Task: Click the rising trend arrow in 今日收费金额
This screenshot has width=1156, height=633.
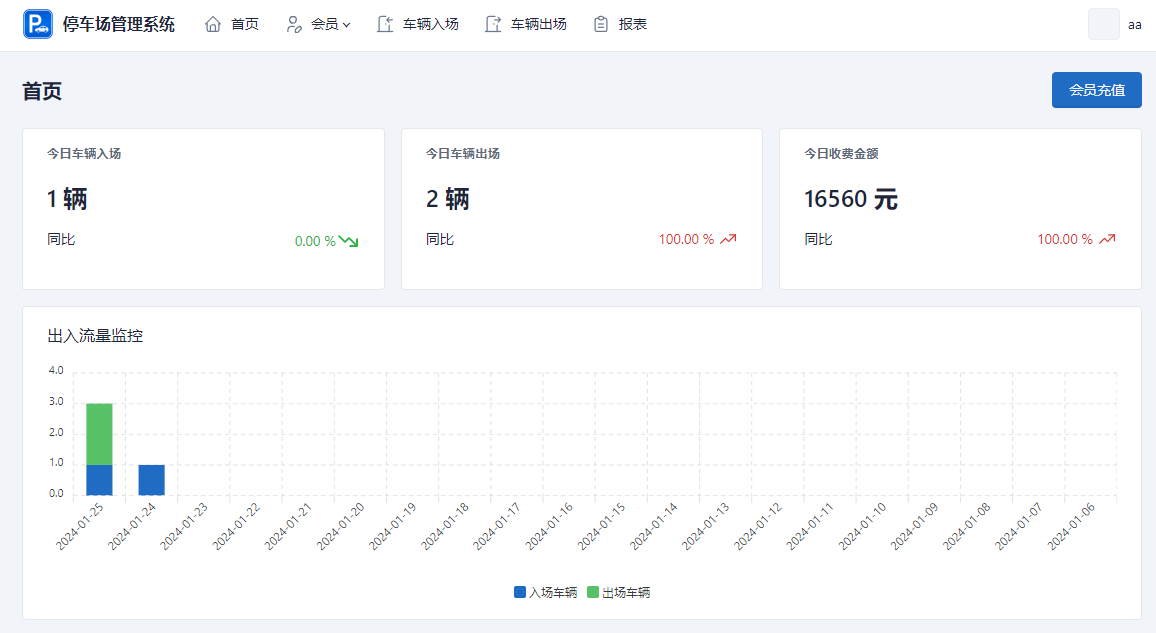Action: click(x=1107, y=239)
